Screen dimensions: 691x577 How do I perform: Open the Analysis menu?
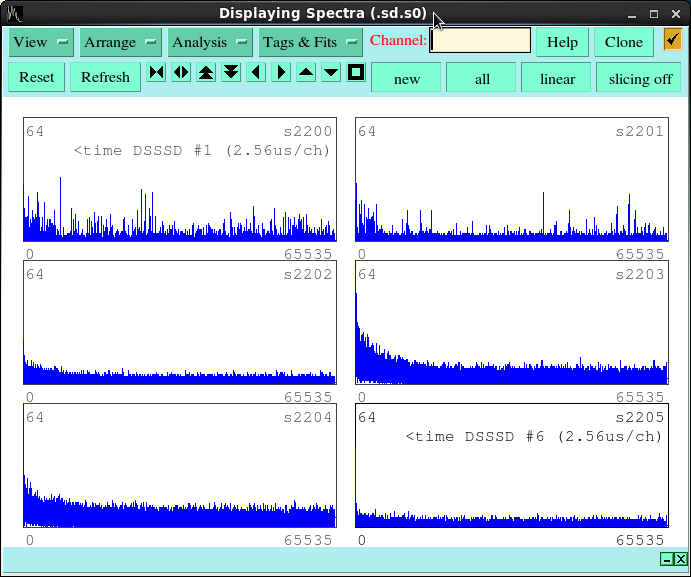click(210, 42)
